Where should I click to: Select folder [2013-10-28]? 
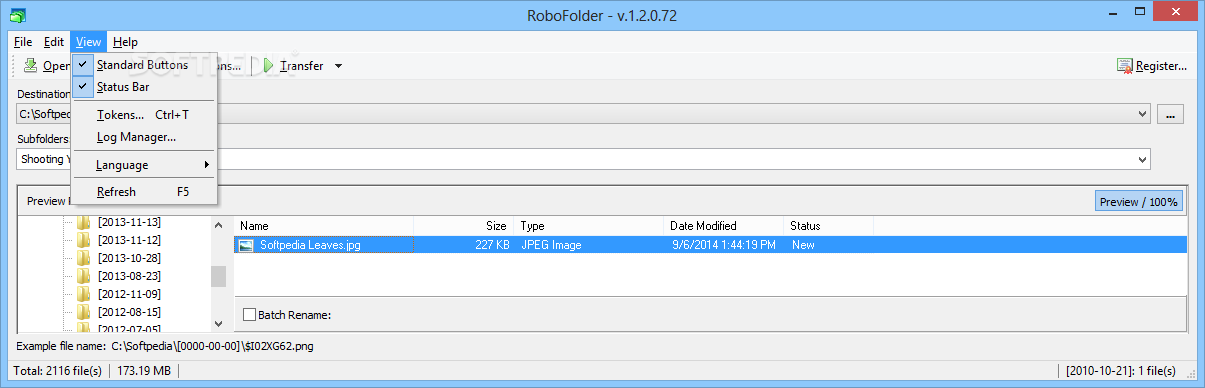(129, 258)
